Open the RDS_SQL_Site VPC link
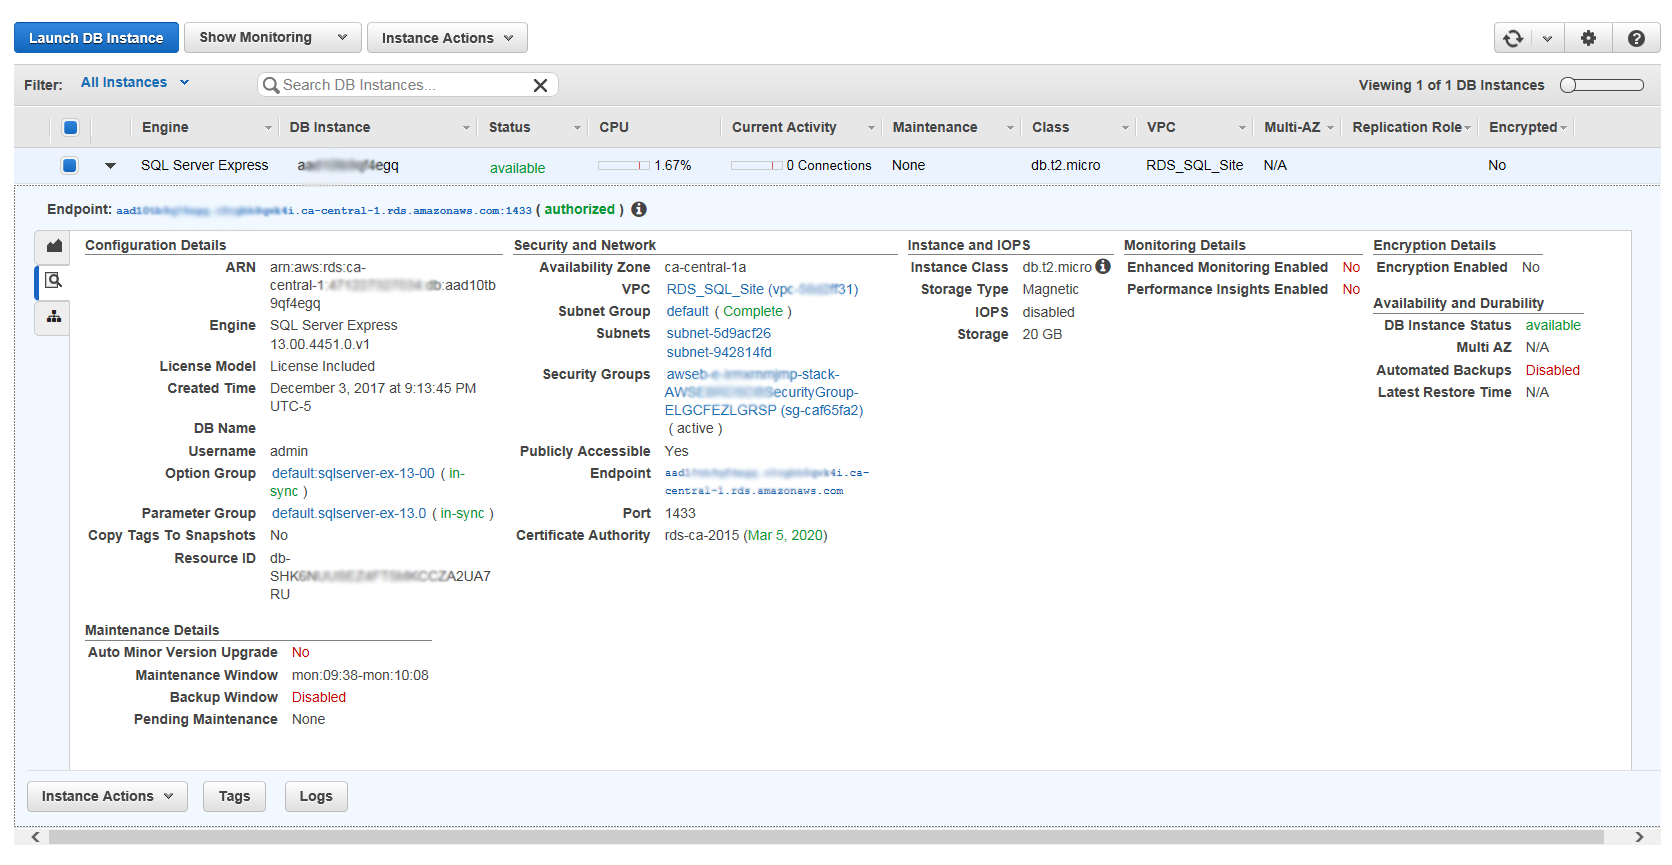The image size is (1672, 865). 762,289
